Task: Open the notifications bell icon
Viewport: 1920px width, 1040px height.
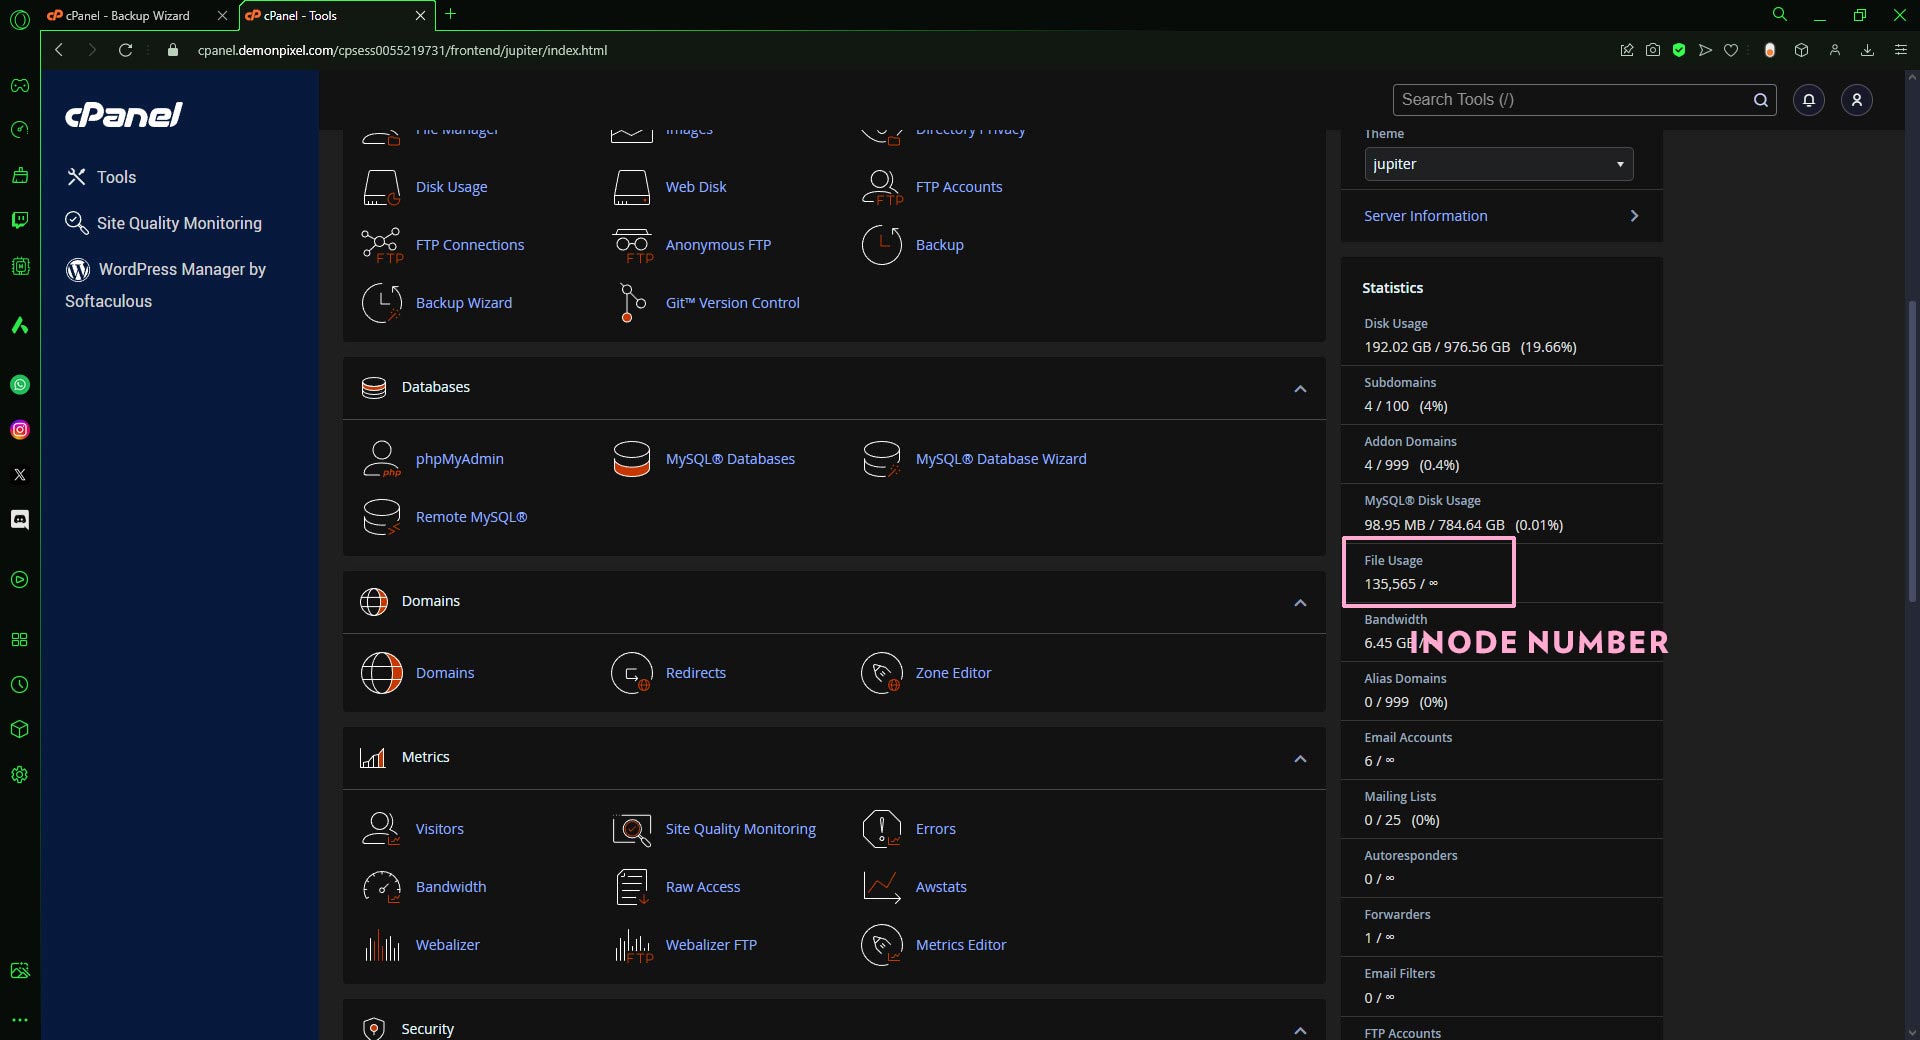Action: tap(1808, 100)
